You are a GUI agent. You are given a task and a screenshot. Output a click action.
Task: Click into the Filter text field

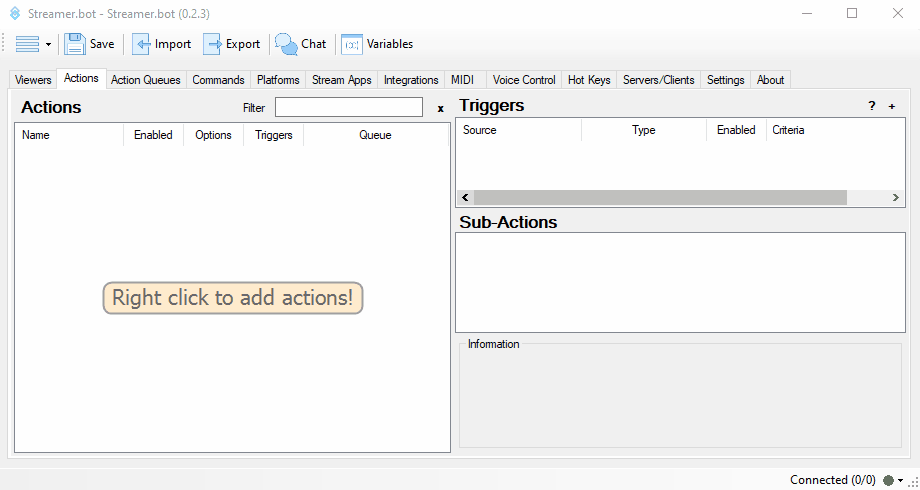point(349,107)
